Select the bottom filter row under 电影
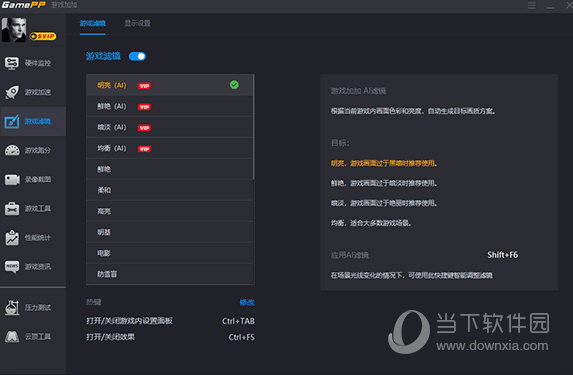 click(x=170, y=274)
